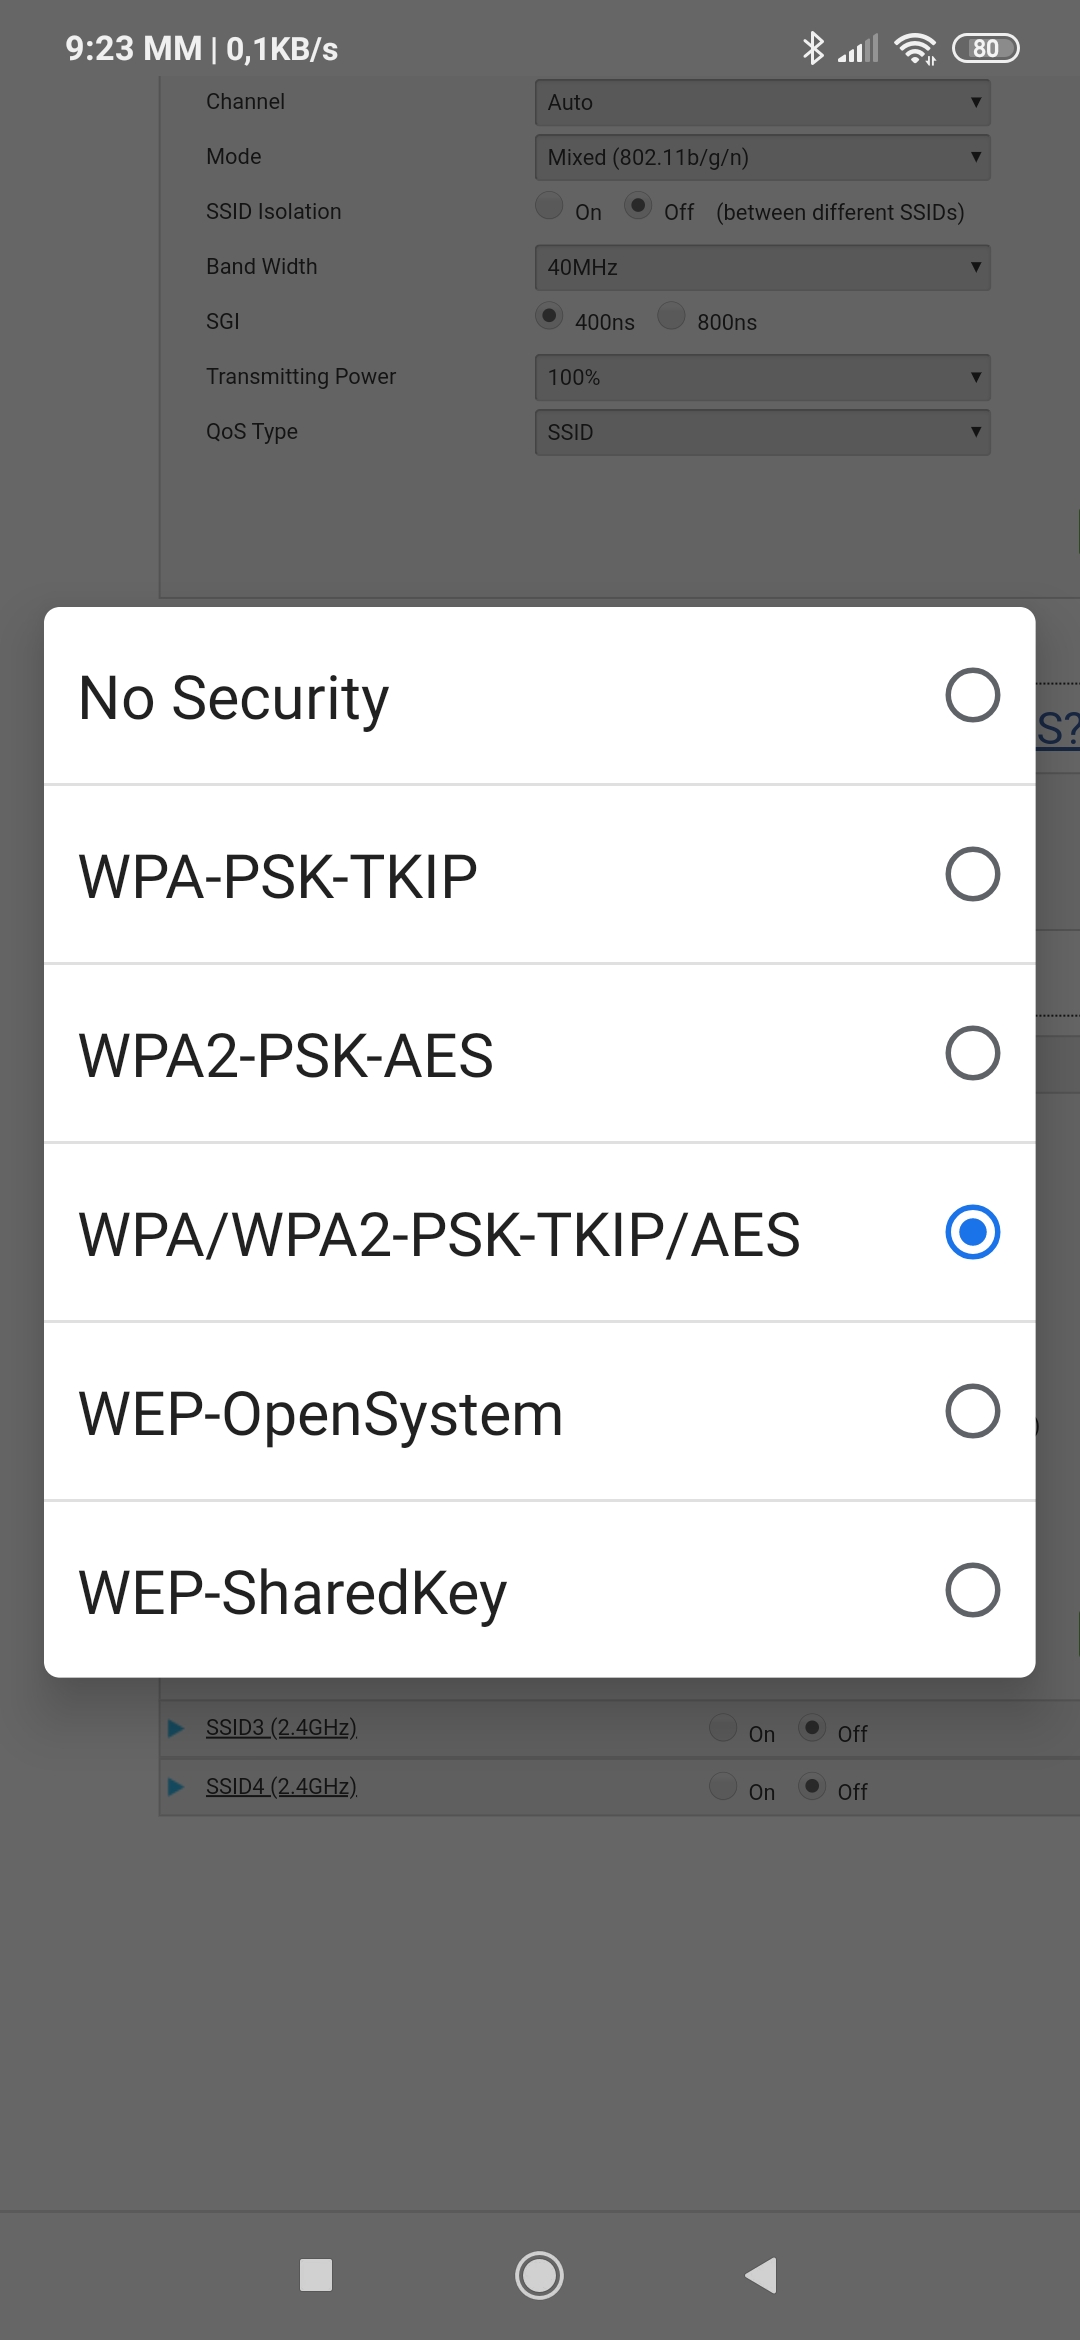Pick WEP-OpenSystem from the list
Viewport: 1080px width, 2340px height.
coord(972,1412)
